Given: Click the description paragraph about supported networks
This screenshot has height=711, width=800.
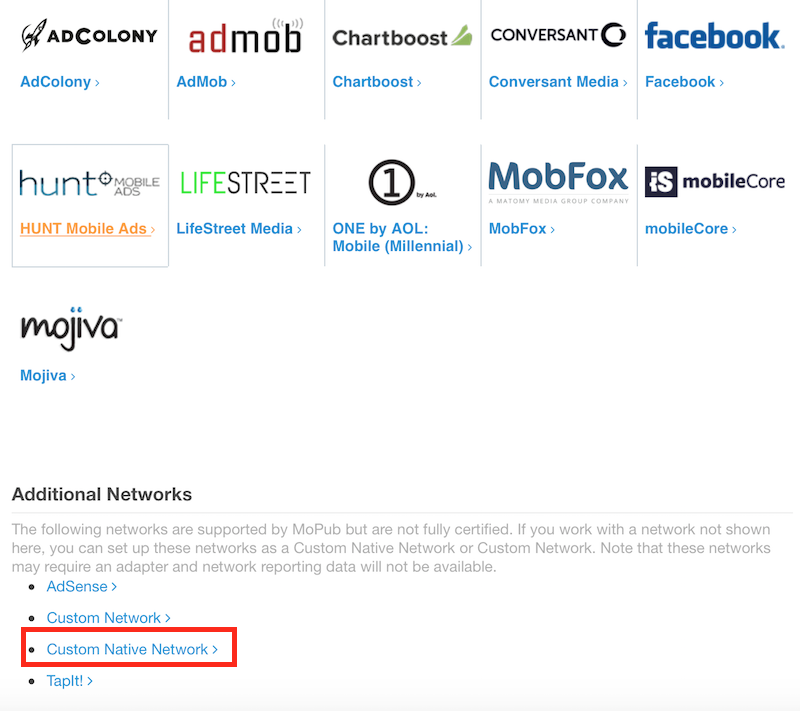Looking at the screenshot, I should [x=391, y=548].
